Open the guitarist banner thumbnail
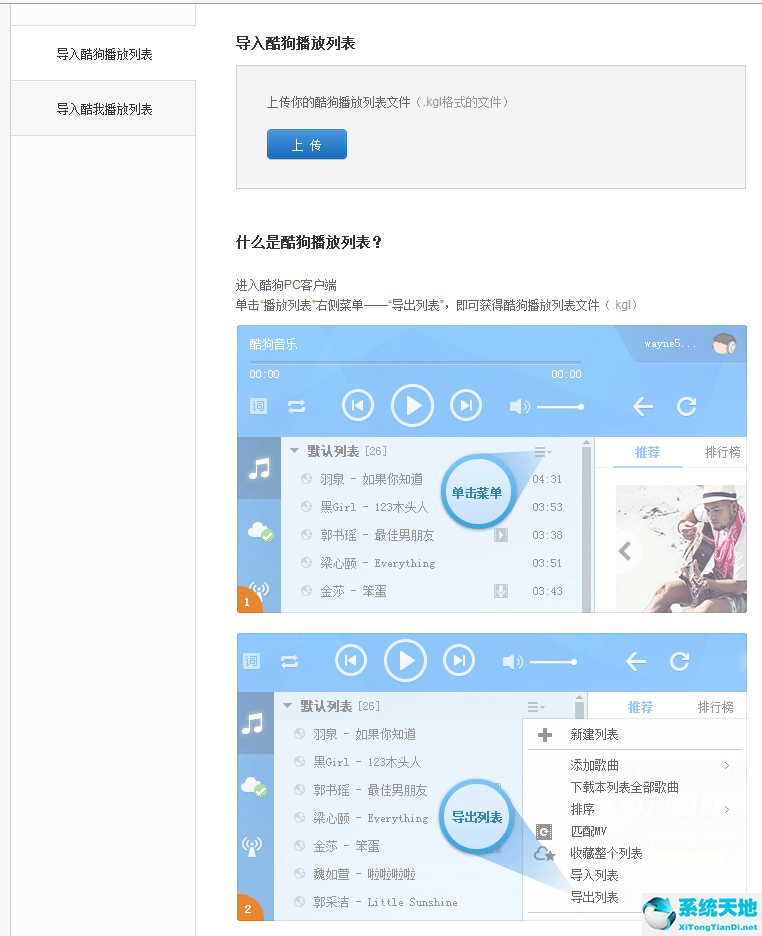Viewport: 762px width, 936px height. point(681,549)
